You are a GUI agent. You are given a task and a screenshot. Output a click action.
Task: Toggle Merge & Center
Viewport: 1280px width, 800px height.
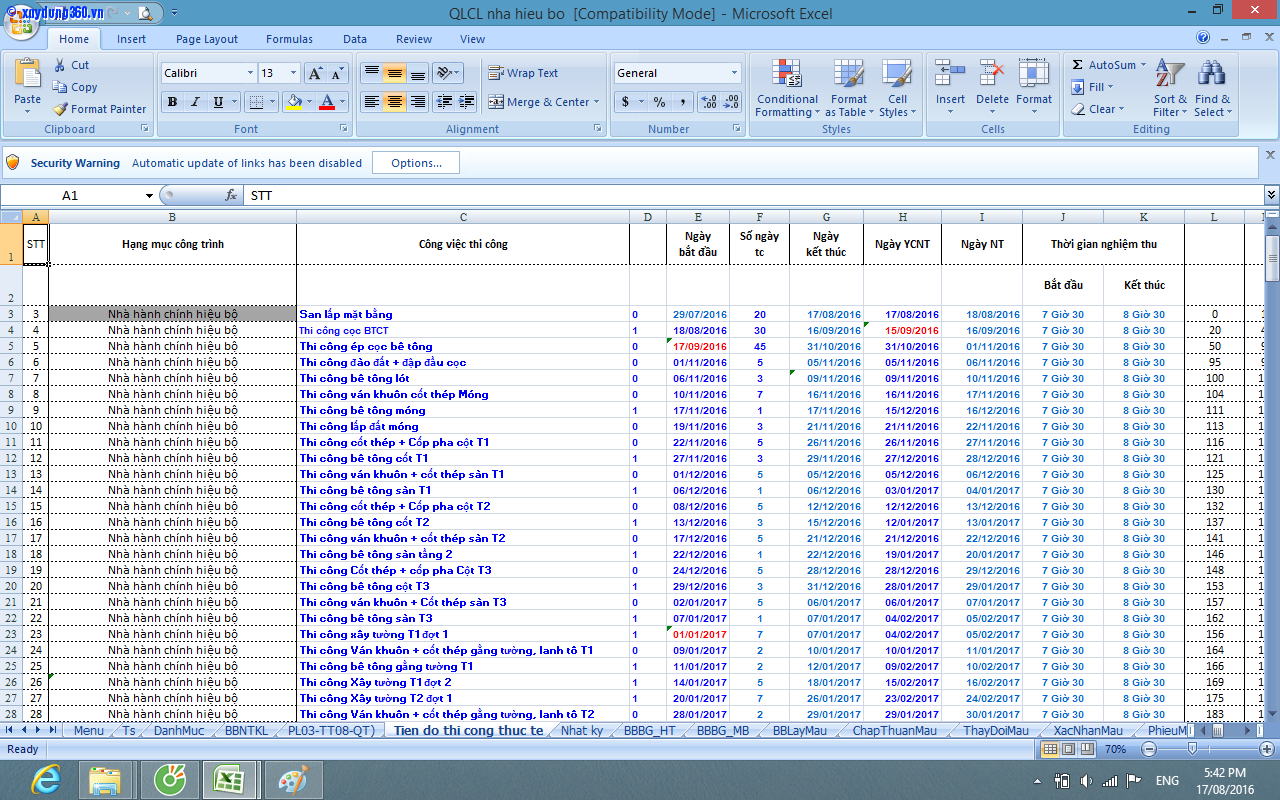(538, 102)
